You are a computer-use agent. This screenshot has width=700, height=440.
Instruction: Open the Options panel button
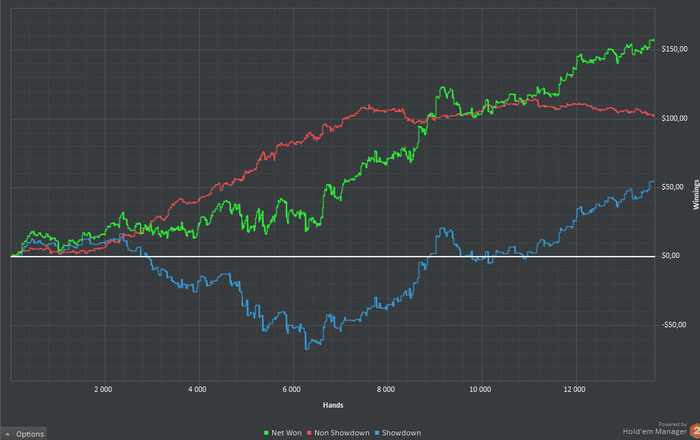(23, 434)
